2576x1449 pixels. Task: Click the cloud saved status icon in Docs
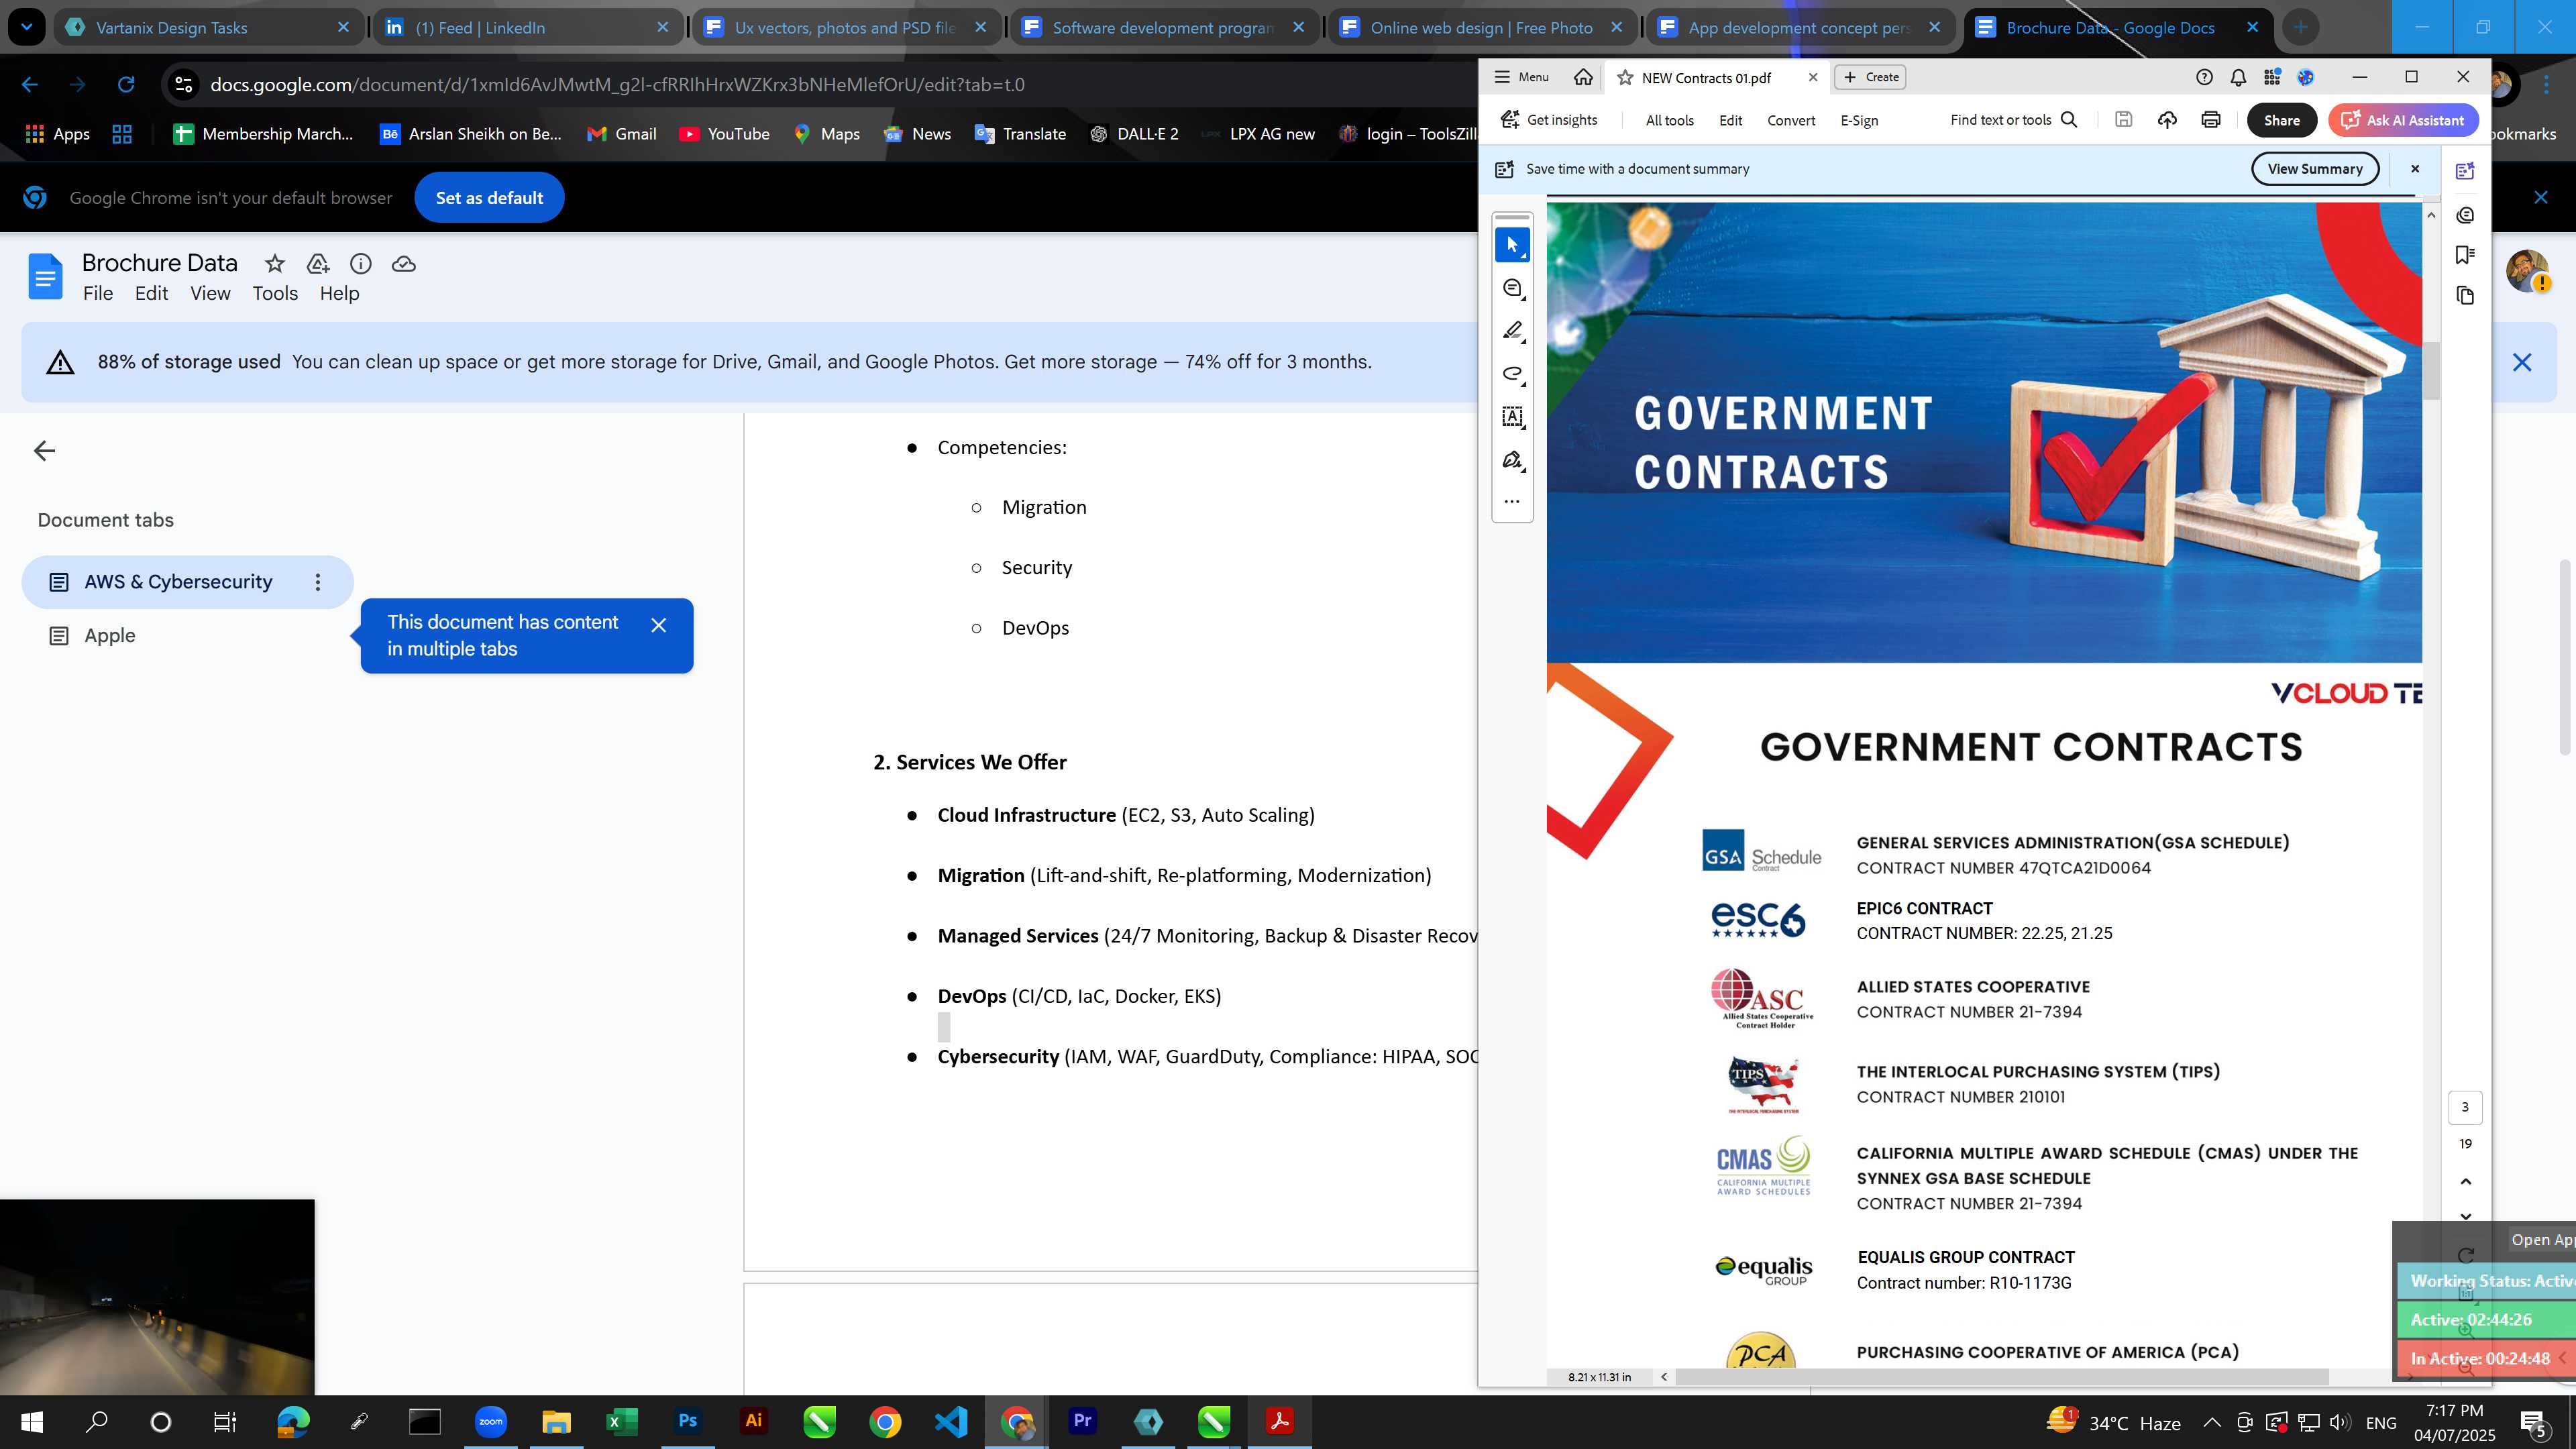(404, 264)
